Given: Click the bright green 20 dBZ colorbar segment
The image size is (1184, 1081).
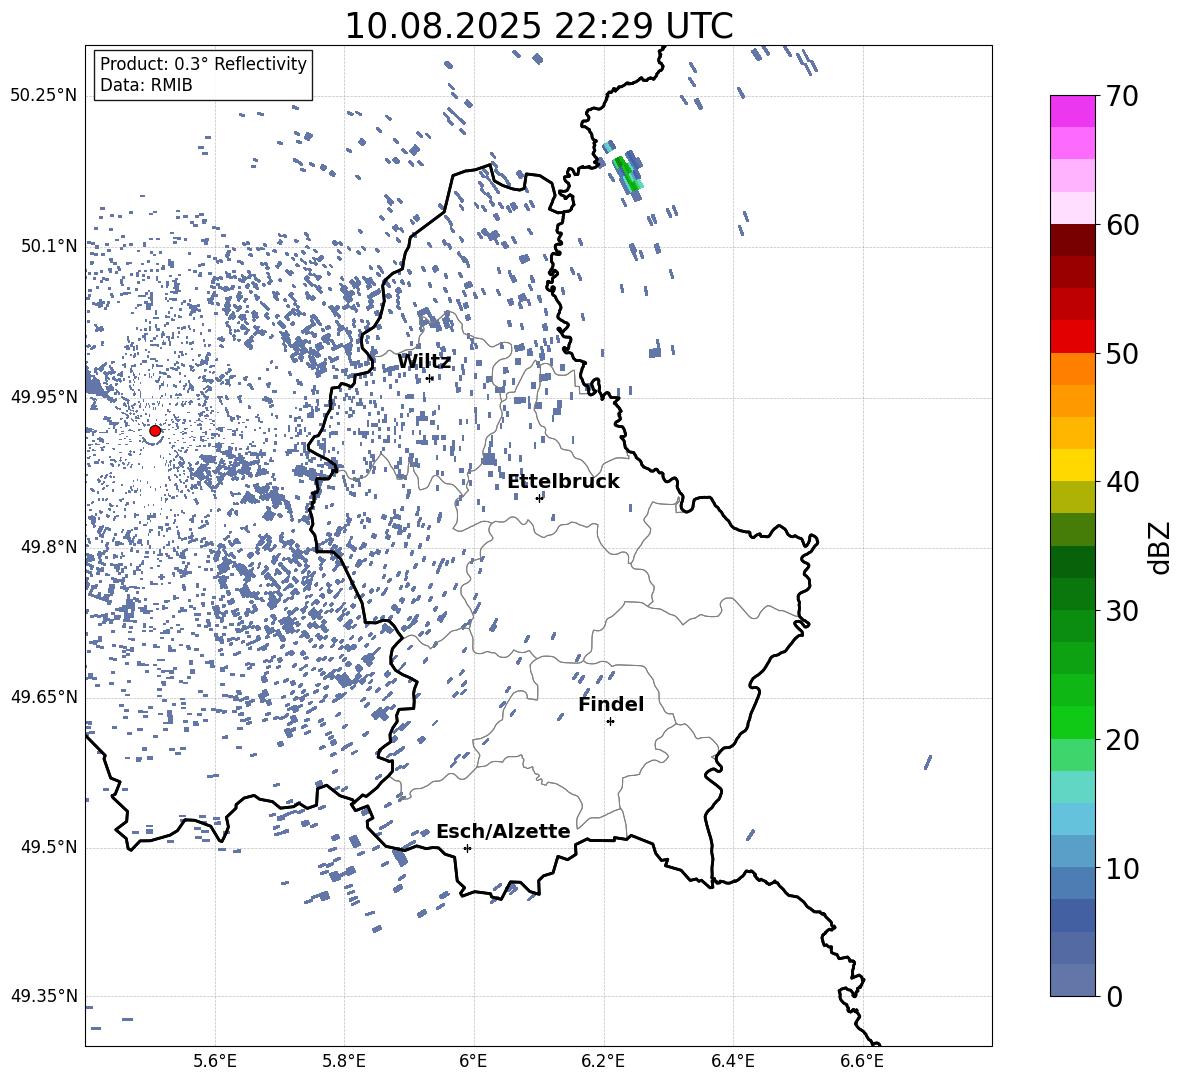Looking at the screenshot, I should tap(1072, 722).
